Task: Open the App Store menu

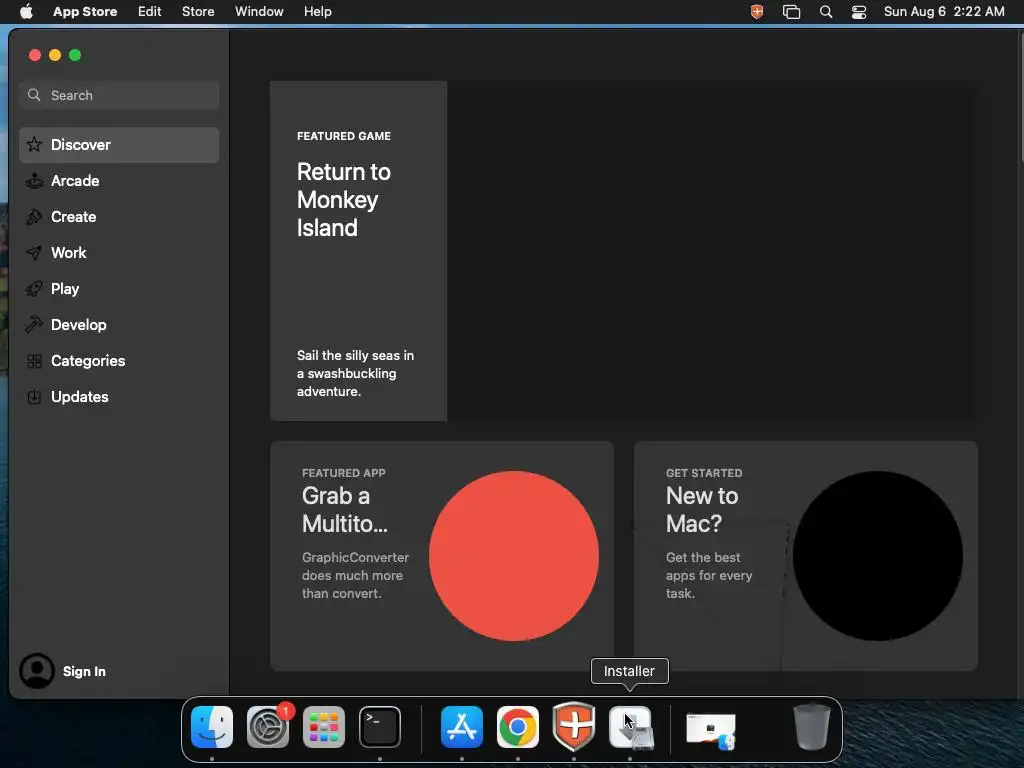Action: [85, 12]
